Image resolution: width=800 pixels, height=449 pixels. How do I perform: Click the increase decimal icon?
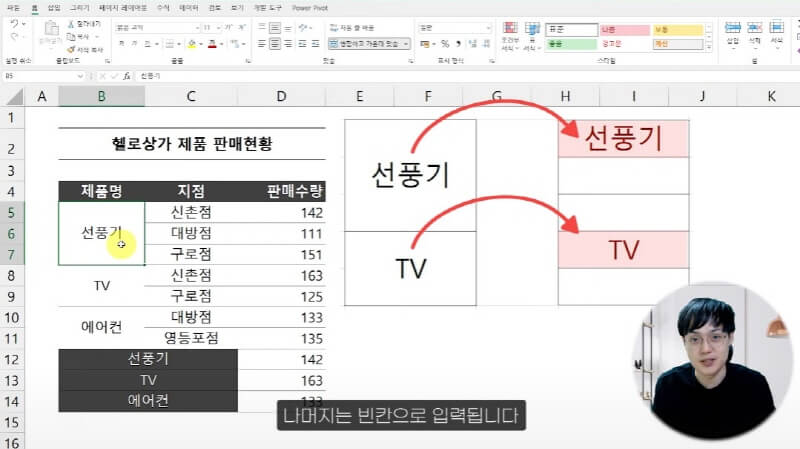[x=473, y=44]
